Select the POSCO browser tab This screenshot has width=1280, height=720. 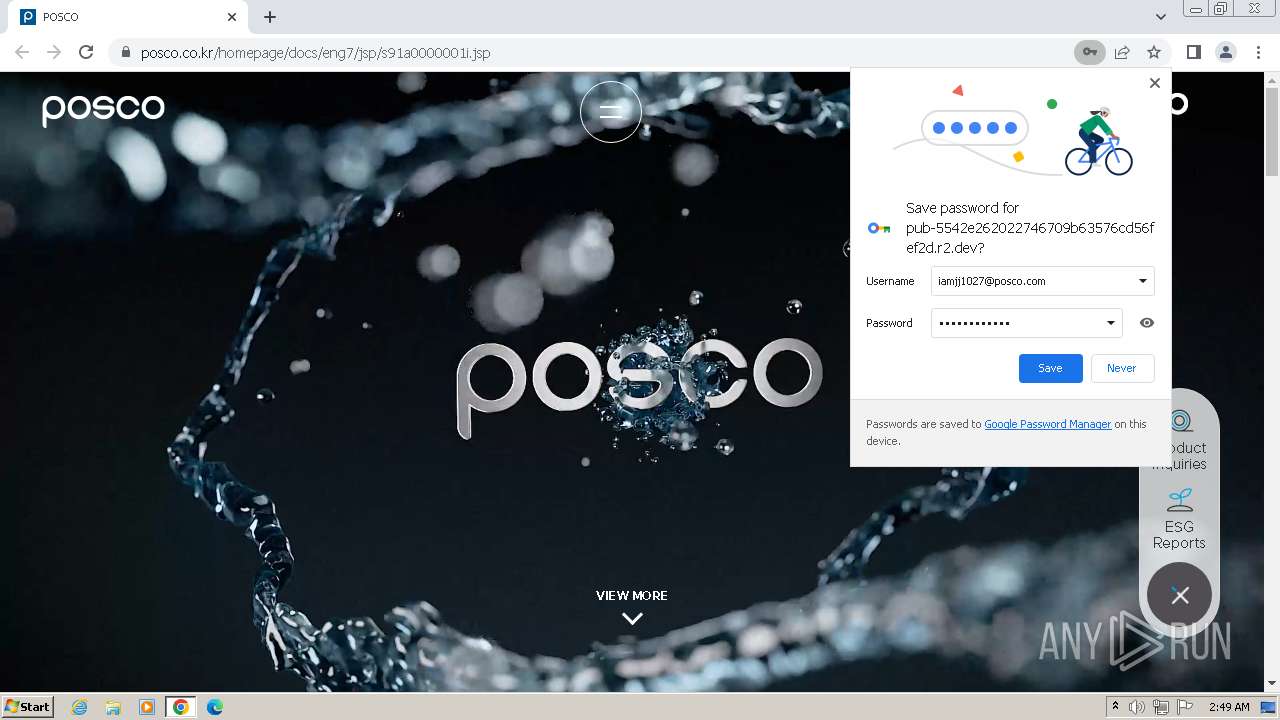pos(130,17)
